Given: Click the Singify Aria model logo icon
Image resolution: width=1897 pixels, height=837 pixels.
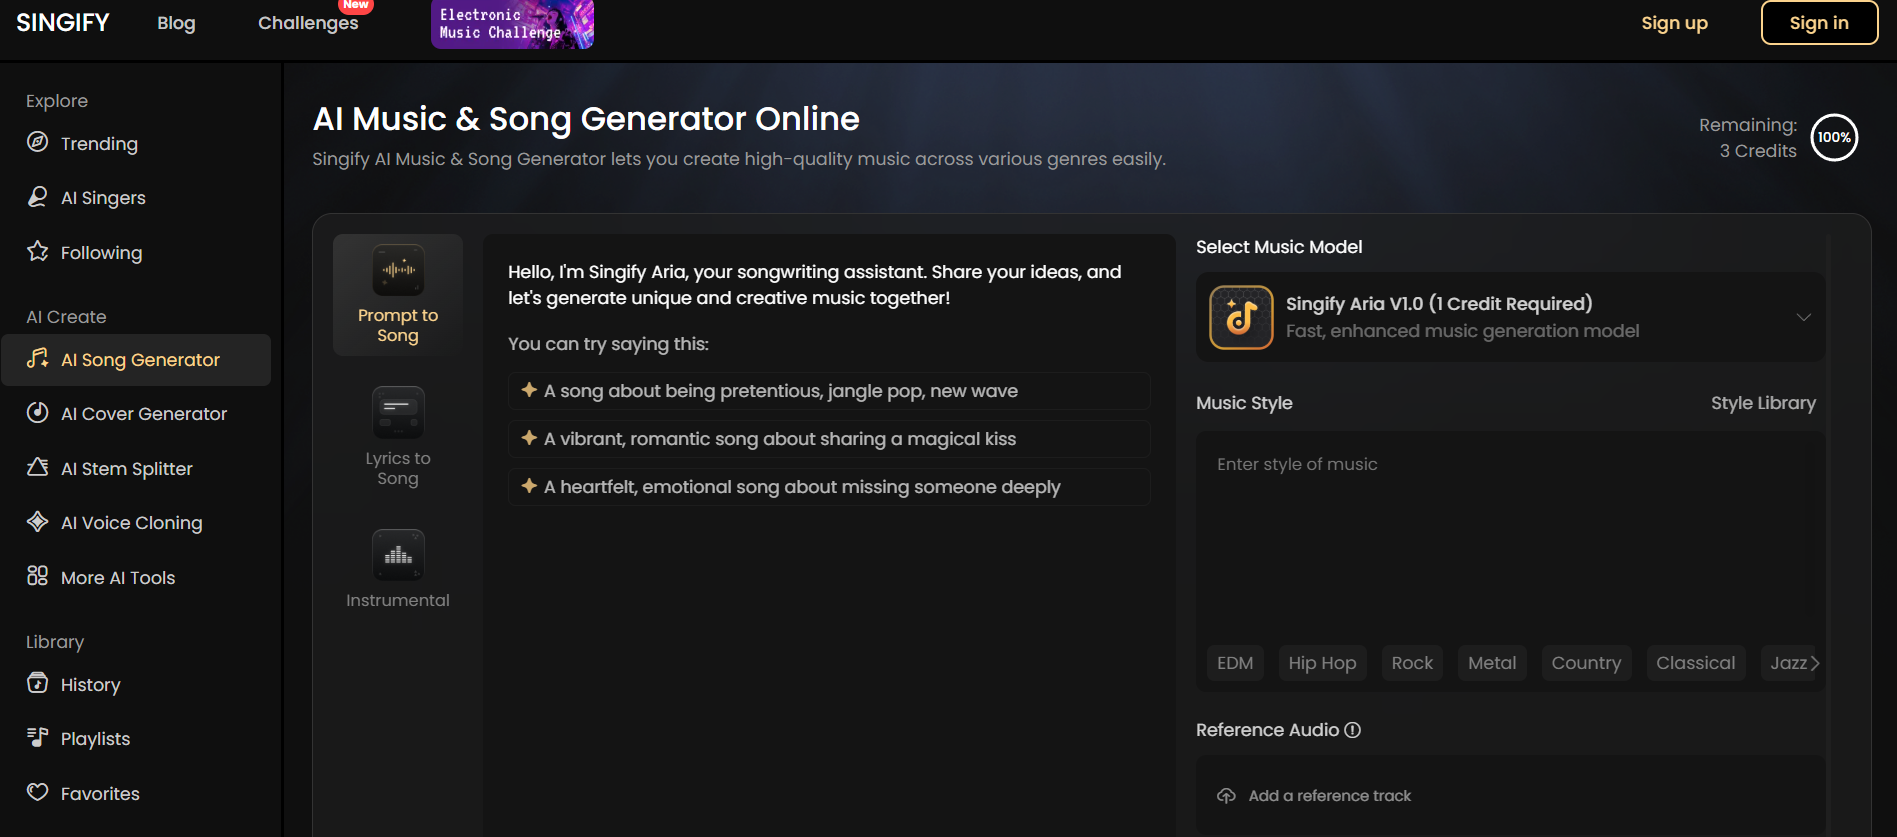Looking at the screenshot, I should (x=1241, y=317).
